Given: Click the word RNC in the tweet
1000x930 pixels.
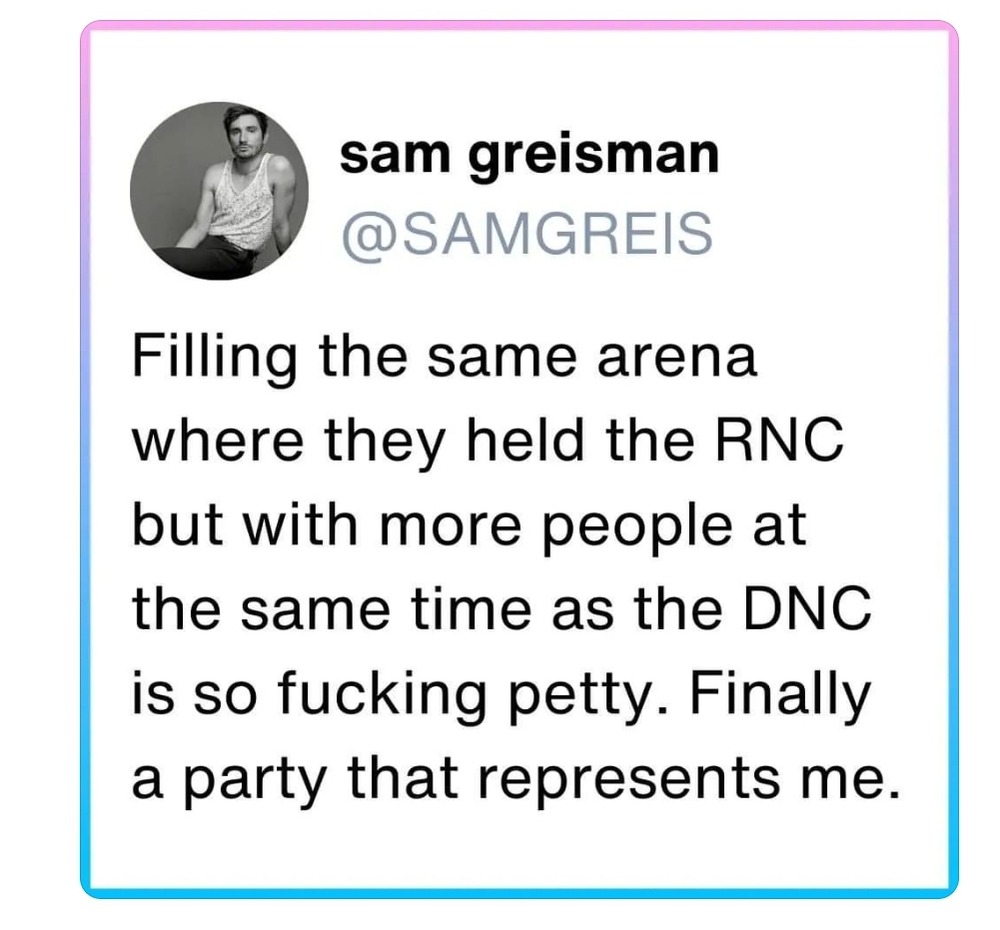Looking at the screenshot, I should (x=779, y=440).
